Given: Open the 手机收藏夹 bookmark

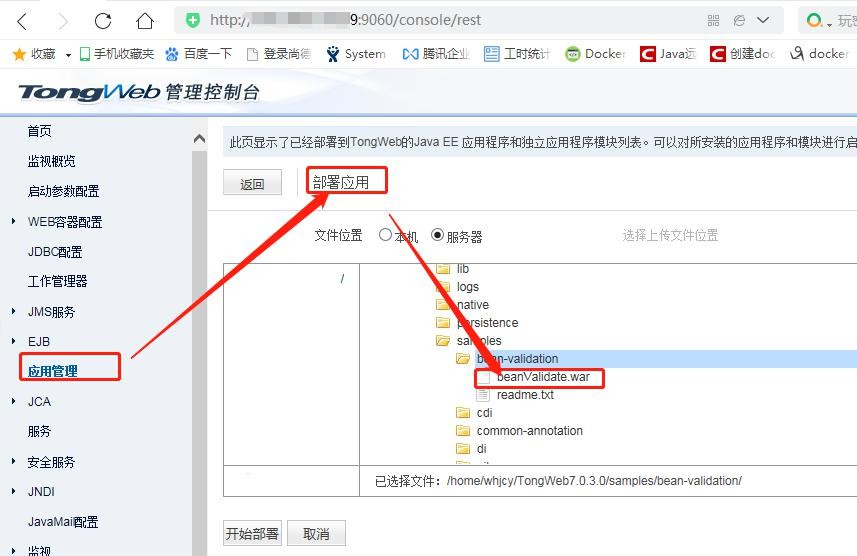Looking at the screenshot, I should (x=117, y=54).
